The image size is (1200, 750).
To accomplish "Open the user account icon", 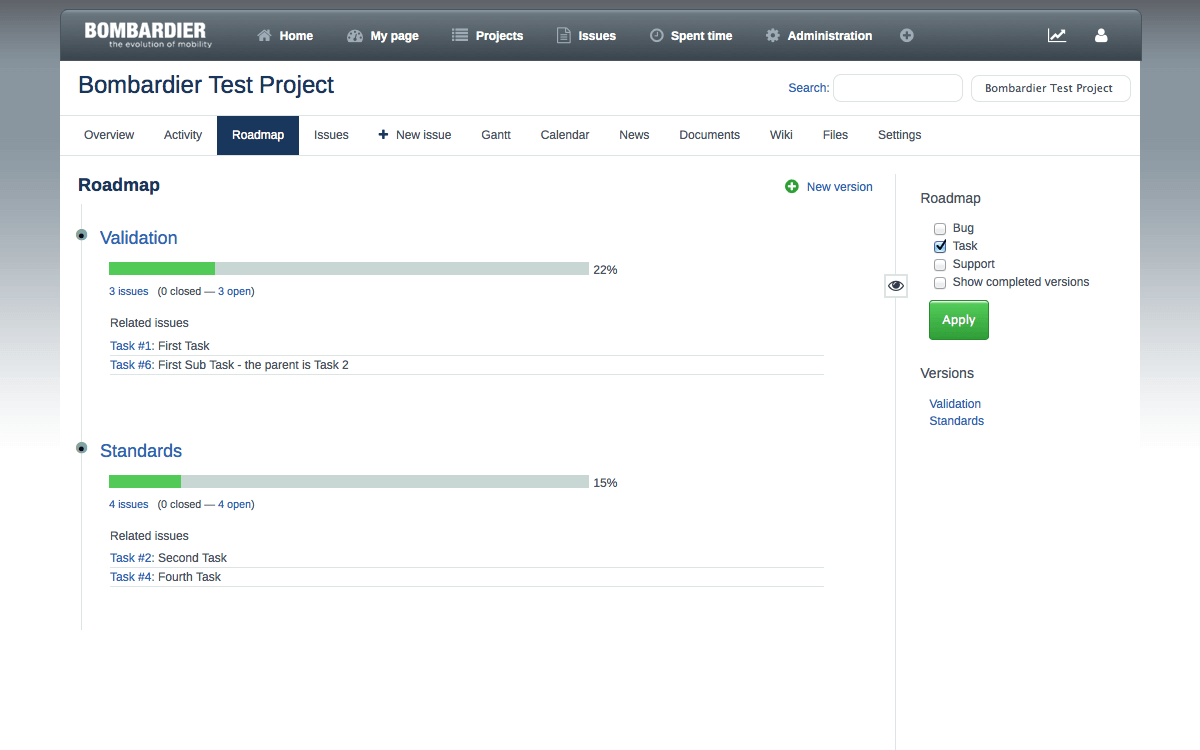I will (1101, 35).
